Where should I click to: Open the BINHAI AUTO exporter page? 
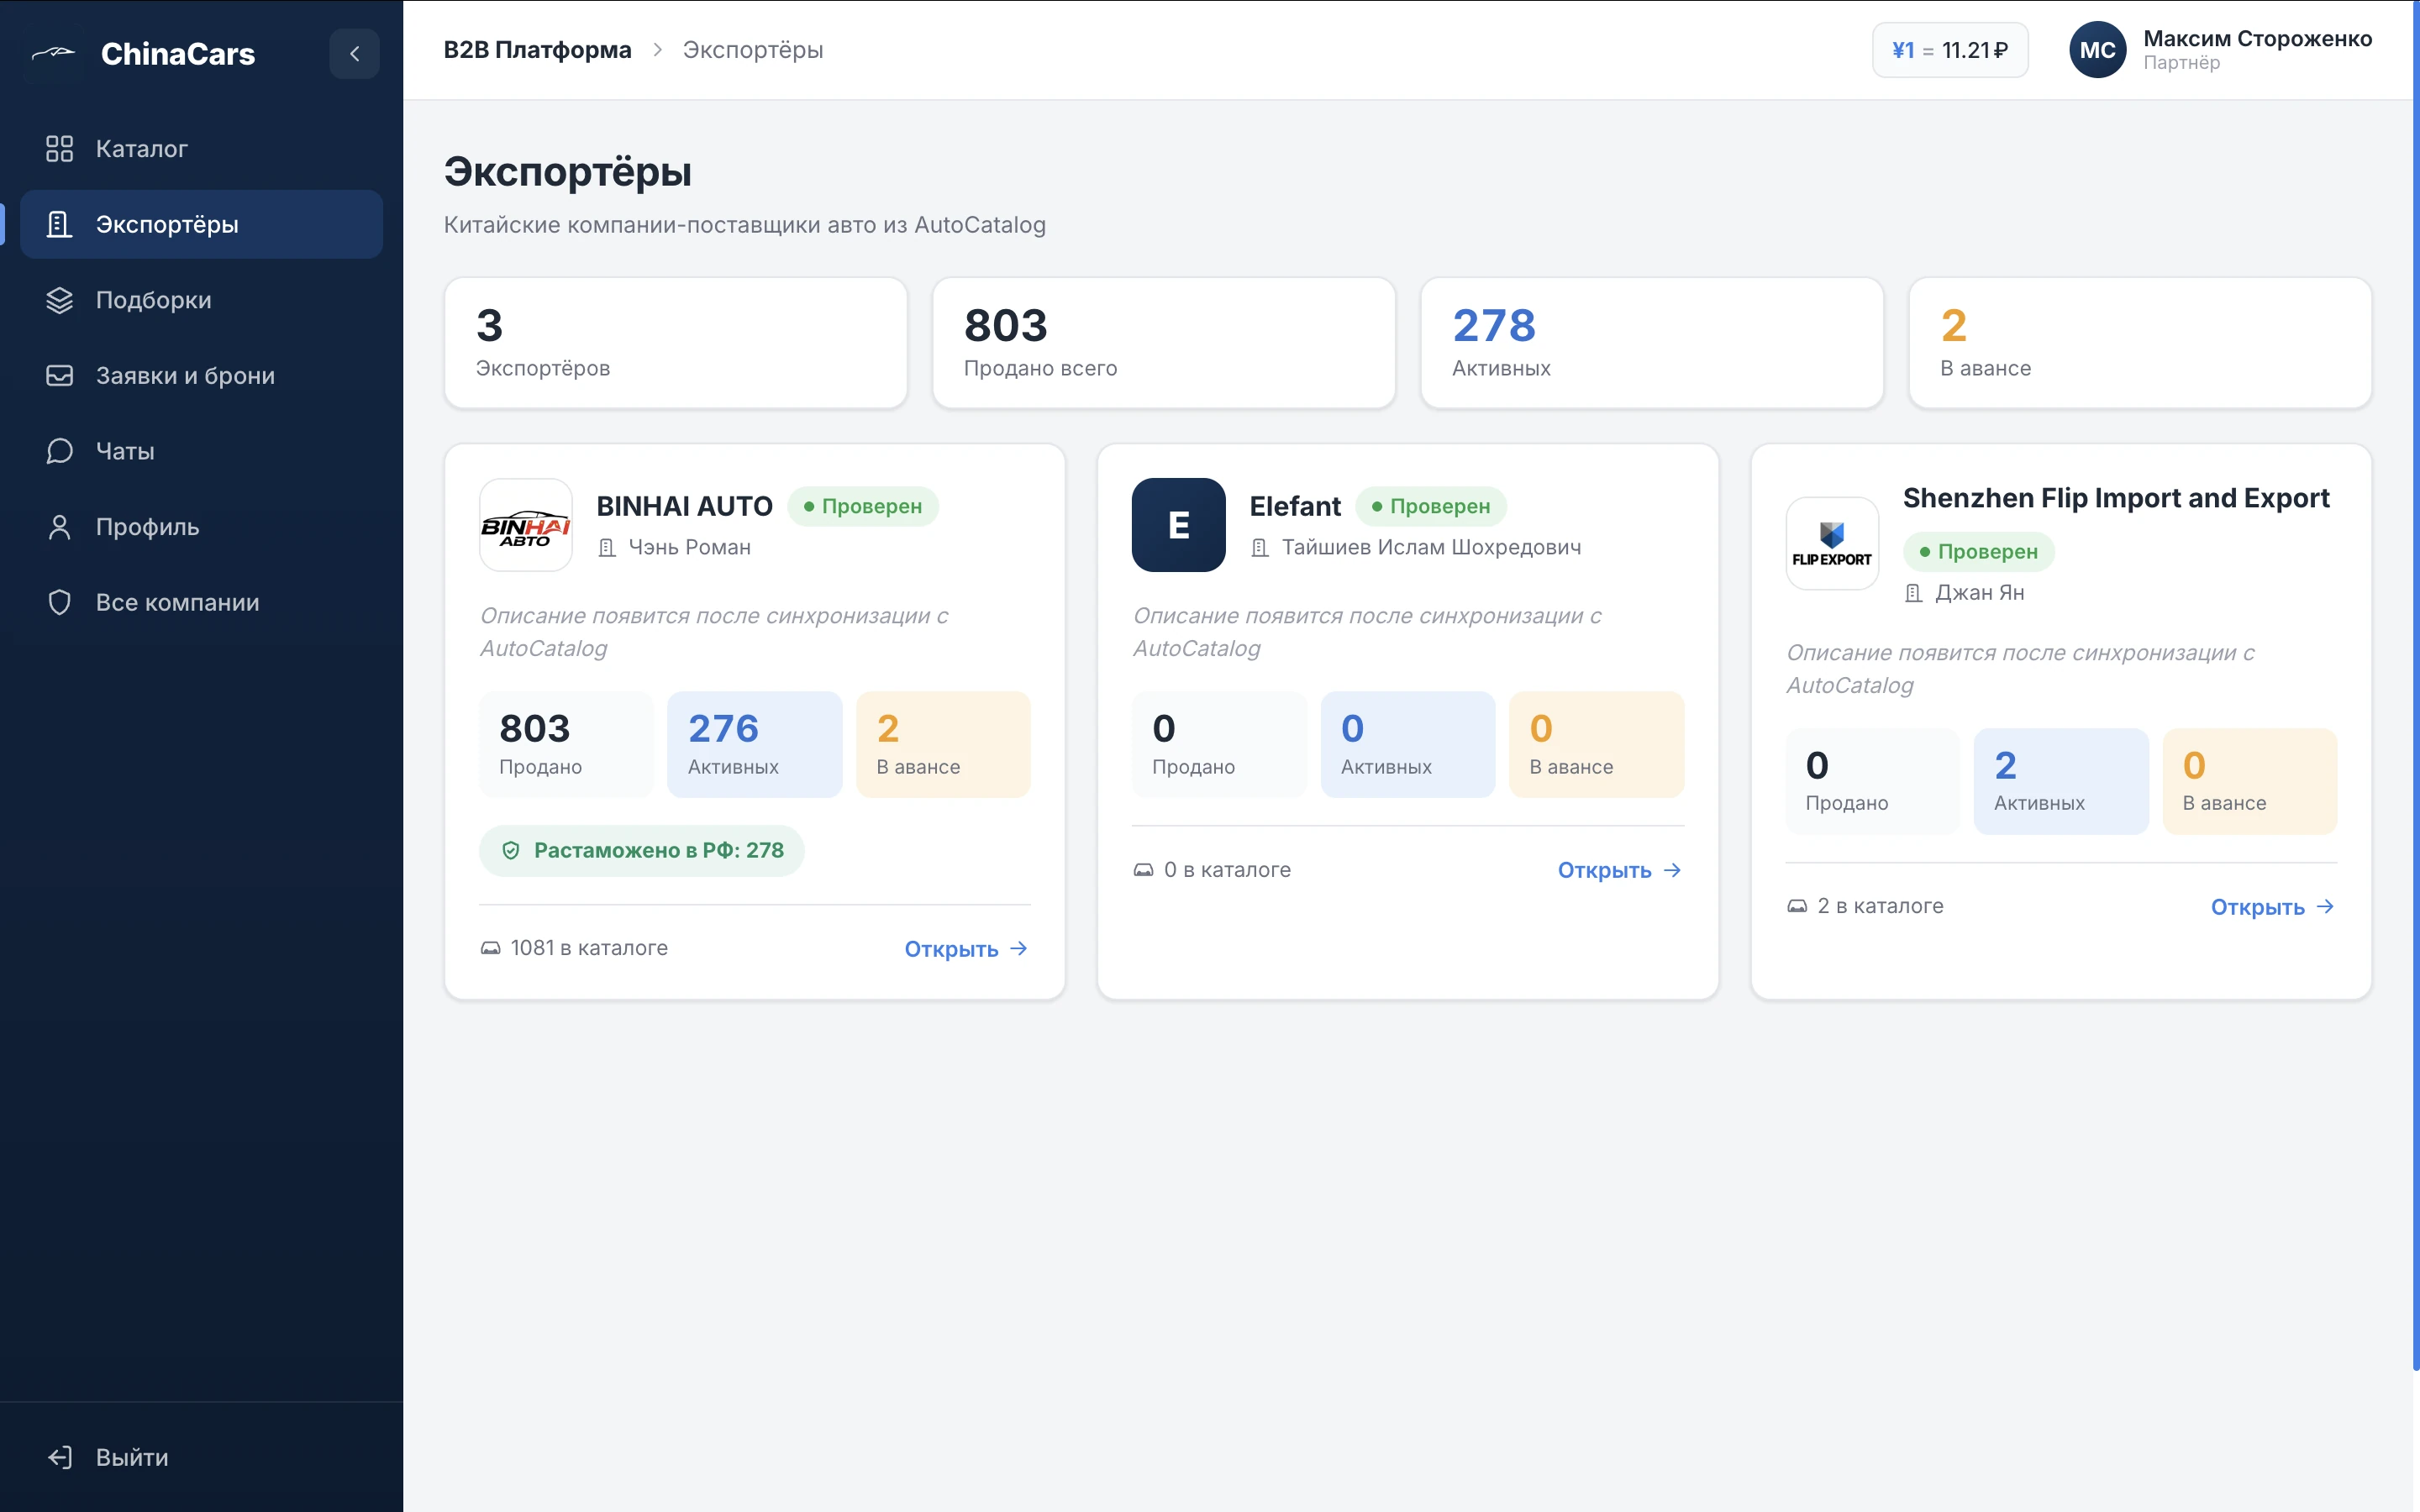pos(967,949)
